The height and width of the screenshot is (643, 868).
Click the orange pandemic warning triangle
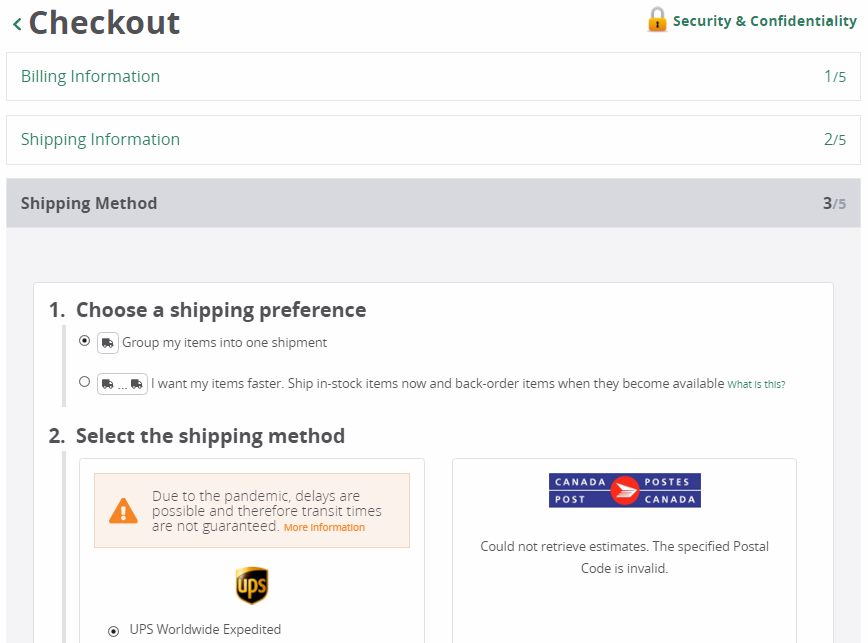(123, 511)
